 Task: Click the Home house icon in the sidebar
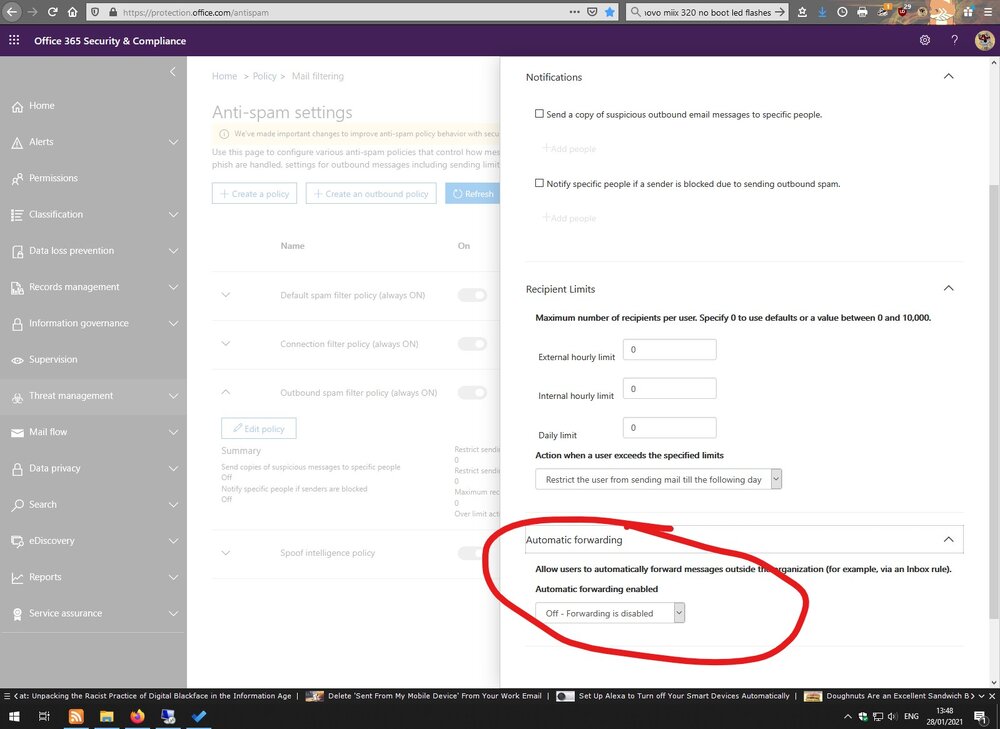click(x=17, y=107)
